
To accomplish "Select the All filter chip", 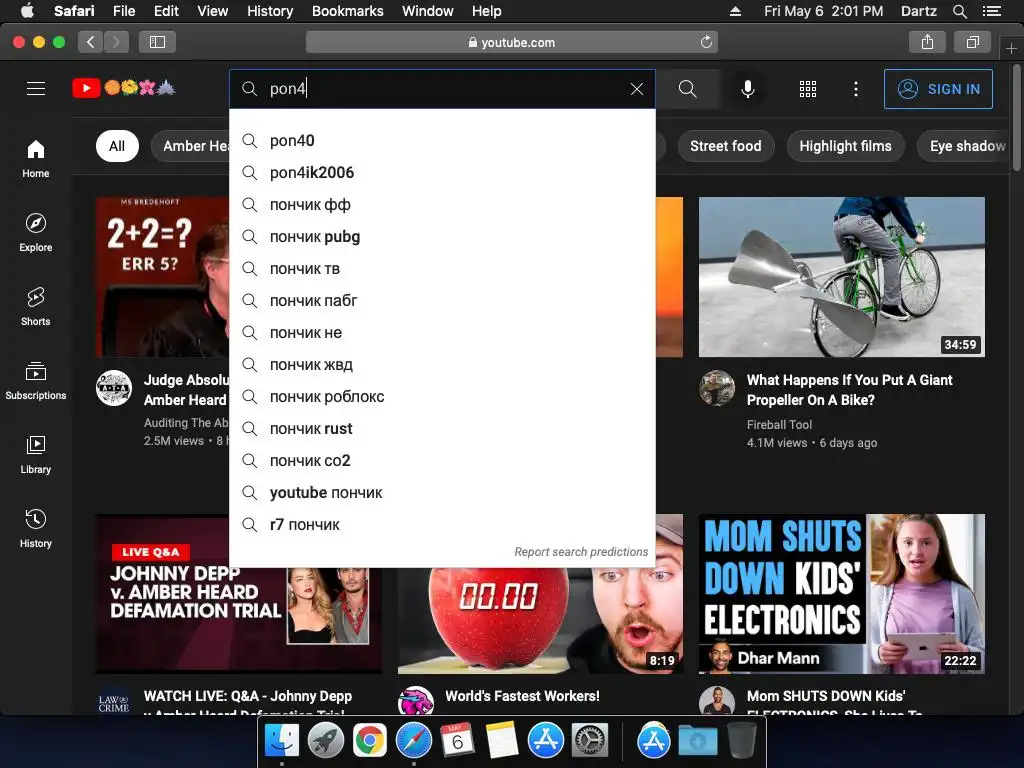I will coord(117,146).
